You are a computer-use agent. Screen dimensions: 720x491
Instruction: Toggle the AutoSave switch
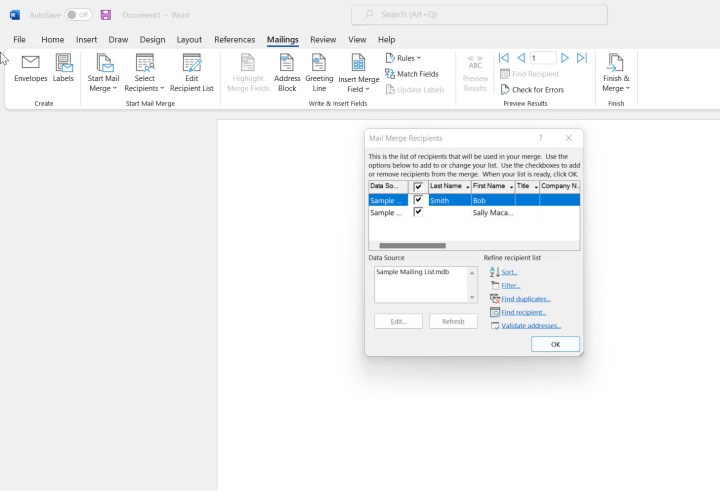(78, 15)
